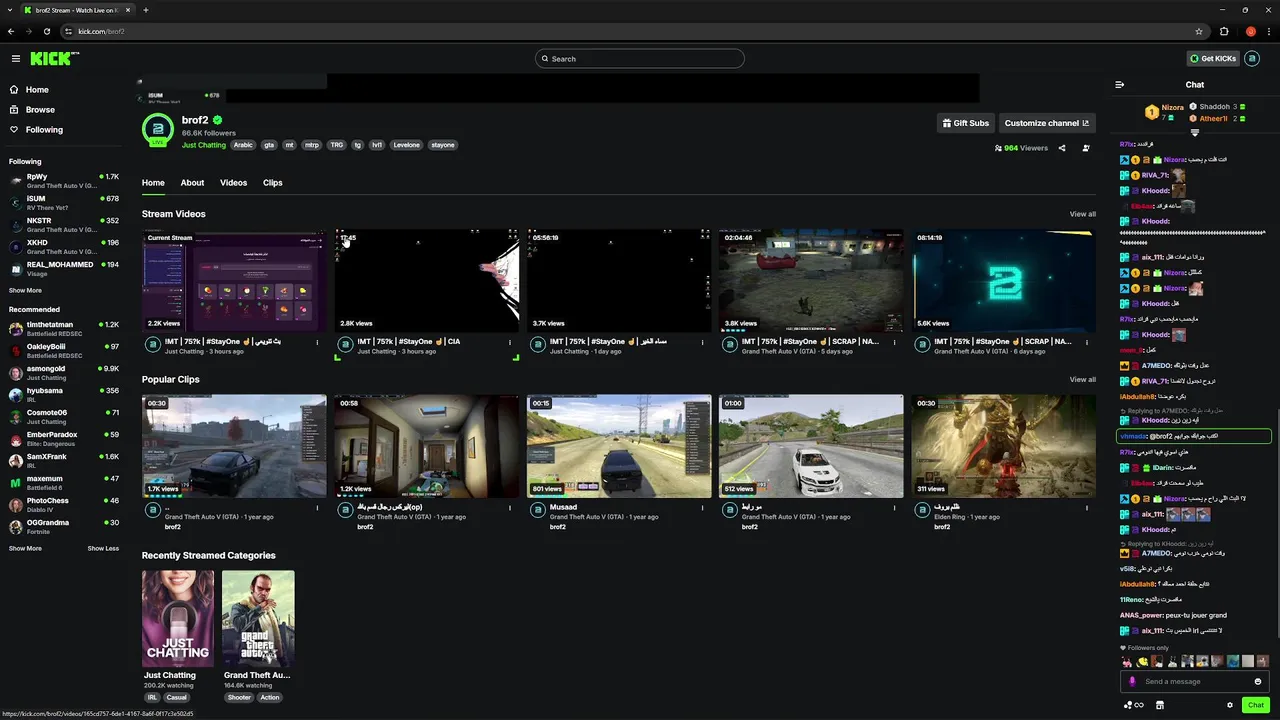Open the Current Stream video thumbnail
This screenshot has width=1280, height=720.
pyautogui.click(x=234, y=280)
